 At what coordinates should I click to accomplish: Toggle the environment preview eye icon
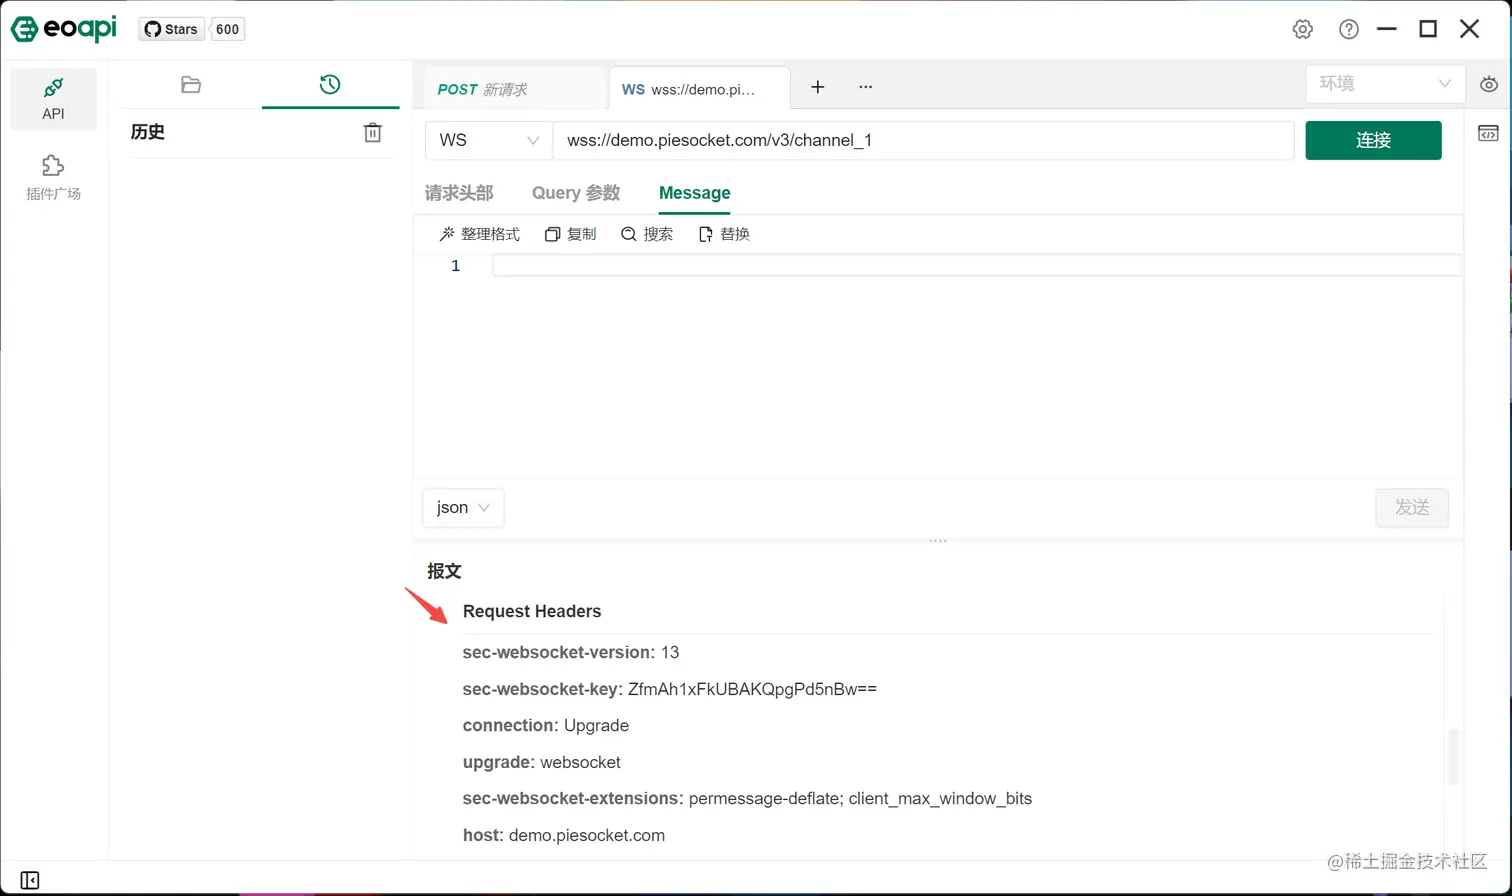point(1489,85)
